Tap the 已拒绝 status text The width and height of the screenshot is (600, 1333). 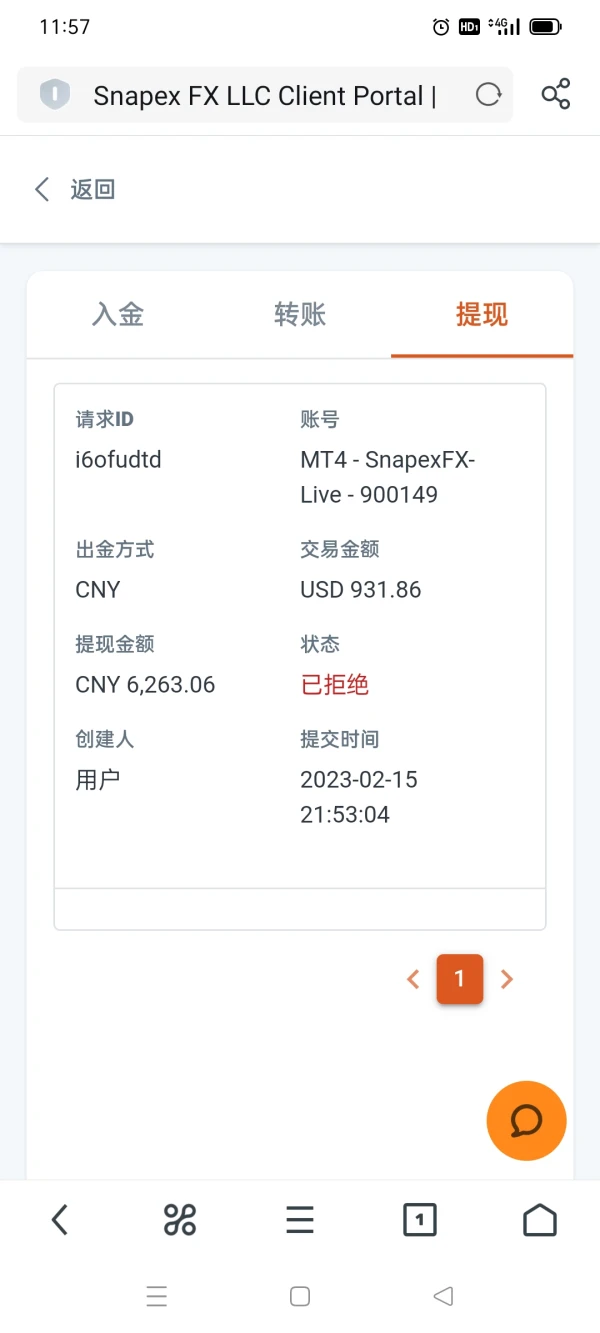pyautogui.click(x=335, y=685)
